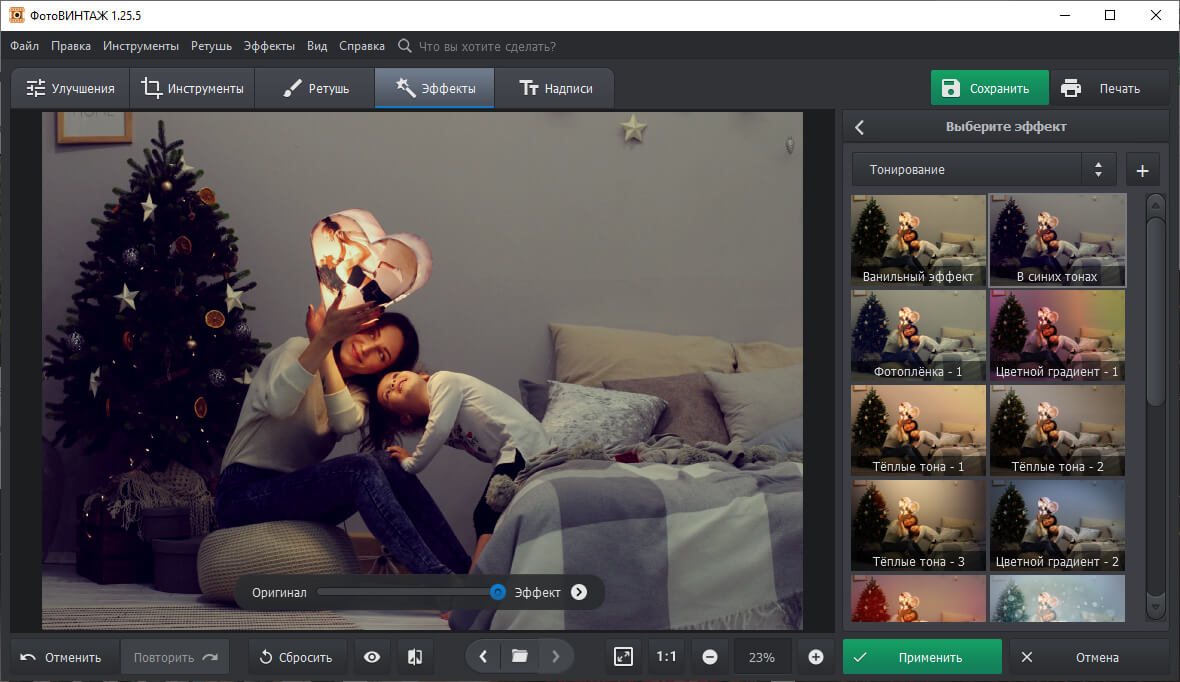Click the back arrow in effects panel
The height and width of the screenshot is (682, 1180).
click(860, 127)
